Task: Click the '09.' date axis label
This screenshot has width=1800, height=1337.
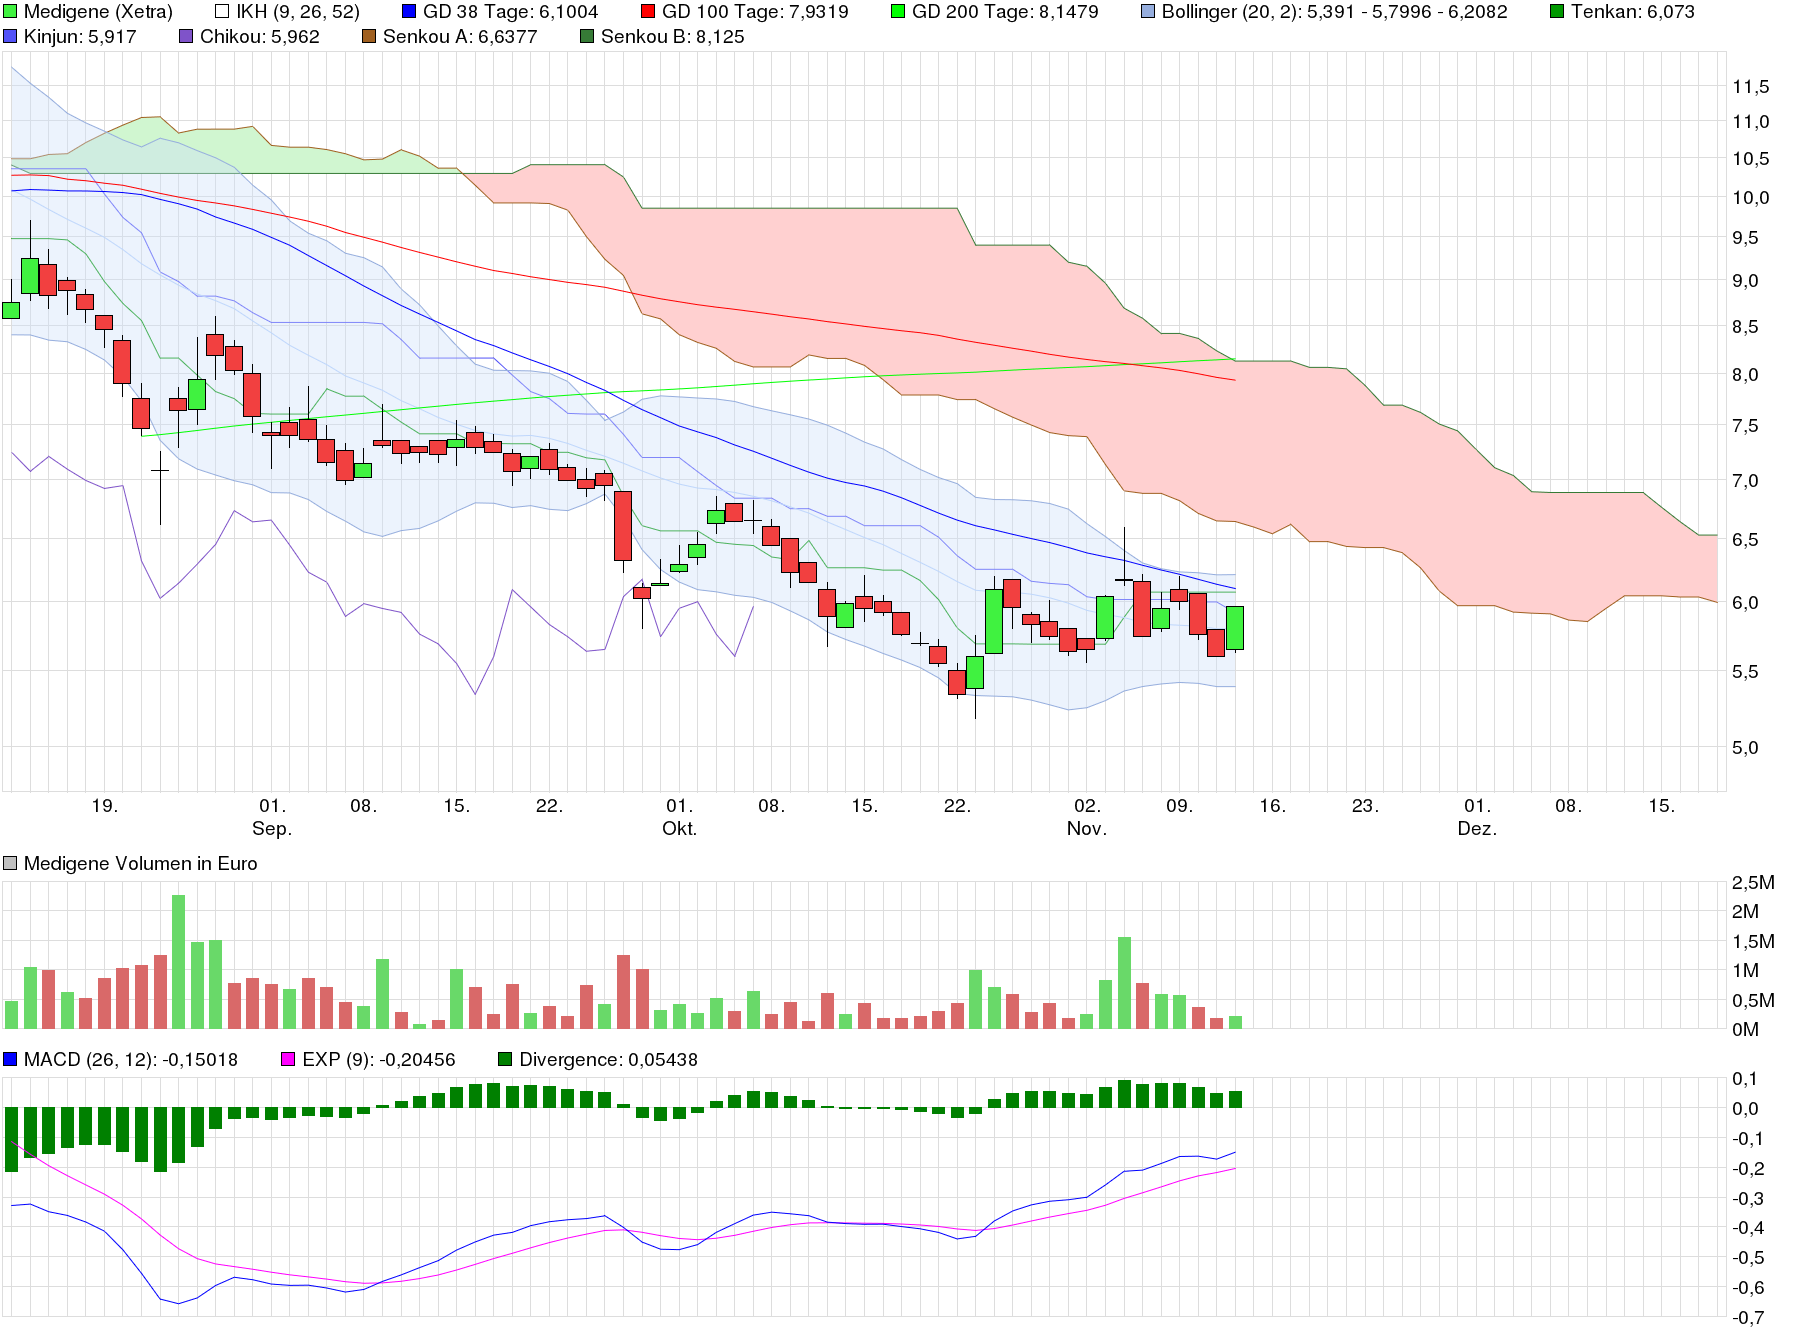Action: pos(1180,806)
